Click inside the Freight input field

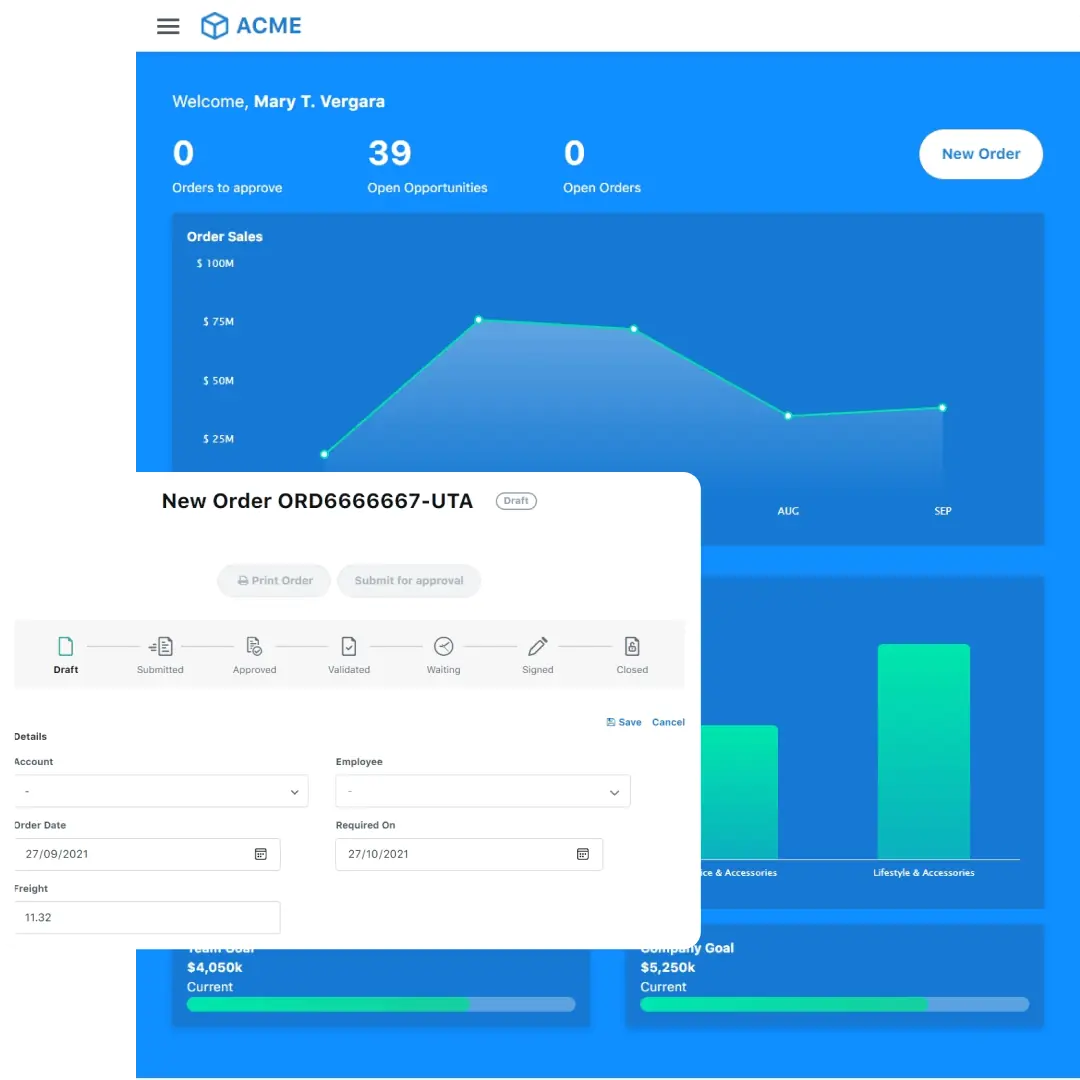[147, 917]
